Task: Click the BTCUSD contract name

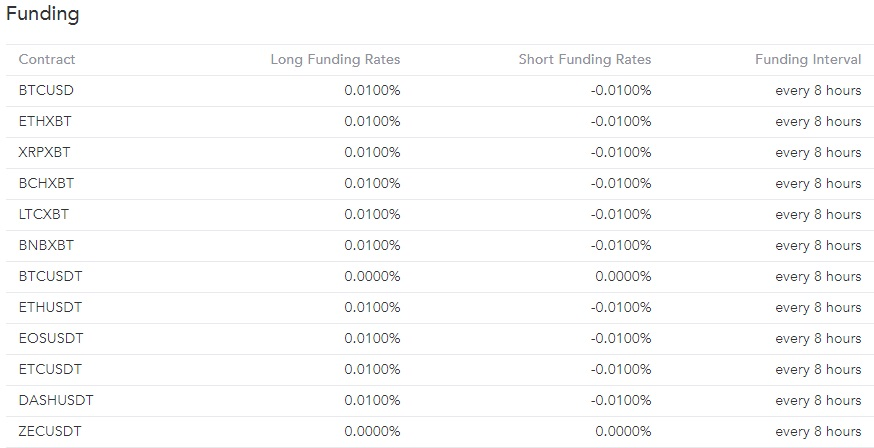Action: [46, 90]
